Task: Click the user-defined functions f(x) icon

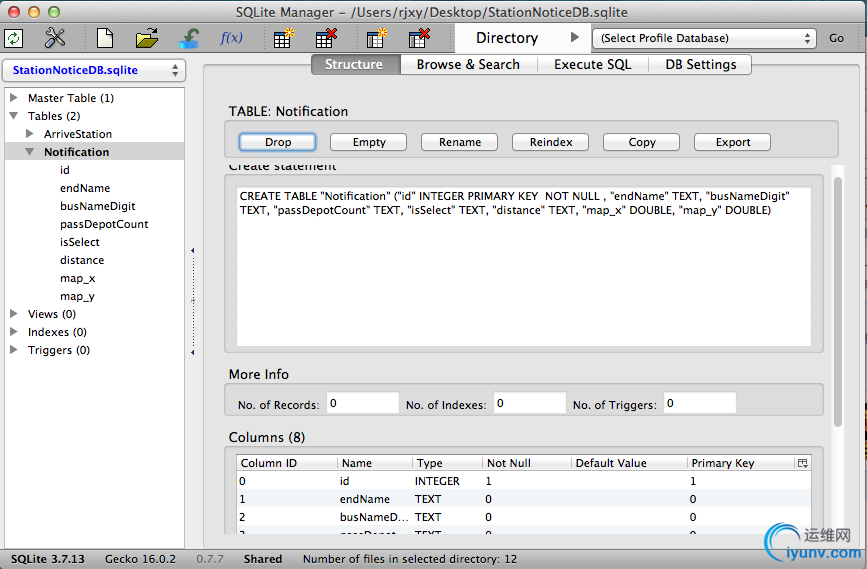Action: [x=231, y=38]
